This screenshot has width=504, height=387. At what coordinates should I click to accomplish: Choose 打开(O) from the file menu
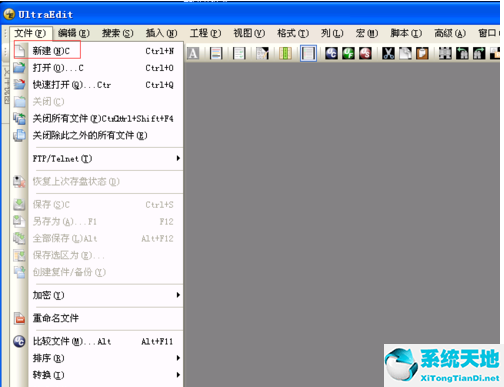tap(97, 68)
